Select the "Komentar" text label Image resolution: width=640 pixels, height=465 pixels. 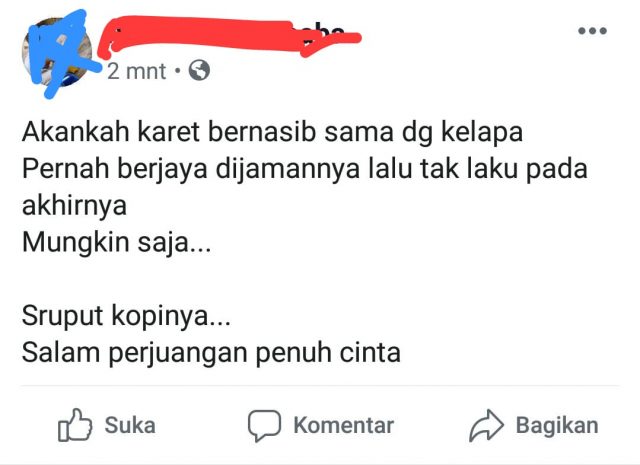[x=344, y=425]
